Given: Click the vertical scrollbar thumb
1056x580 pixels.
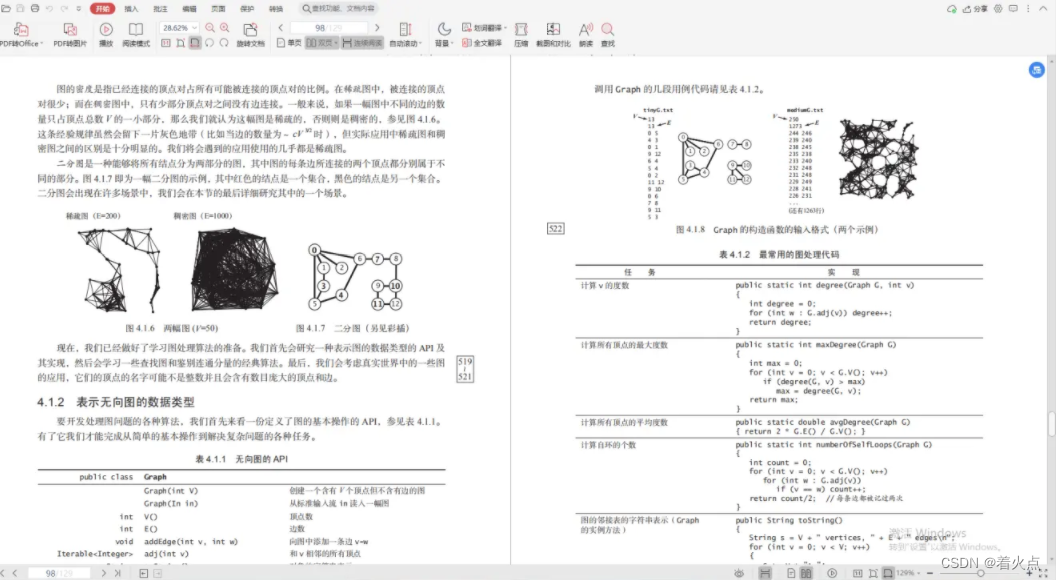Looking at the screenshot, I should 1051,424.
